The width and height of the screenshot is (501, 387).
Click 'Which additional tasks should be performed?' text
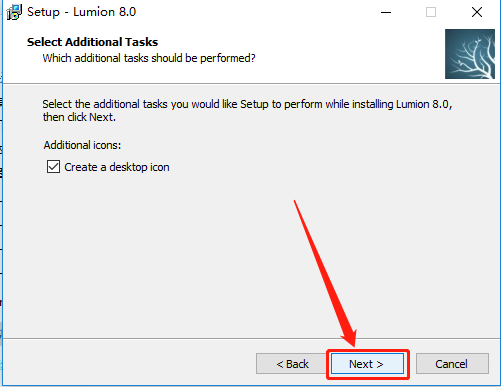pyautogui.click(x=149, y=58)
